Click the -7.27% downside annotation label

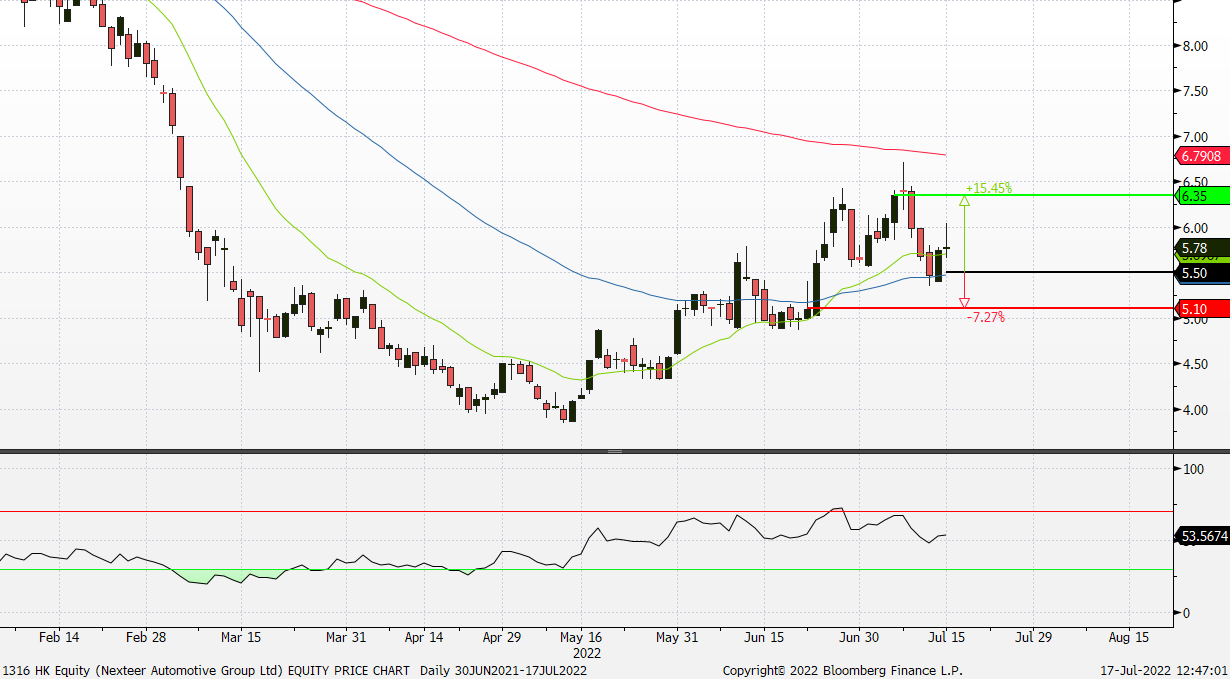[988, 317]
